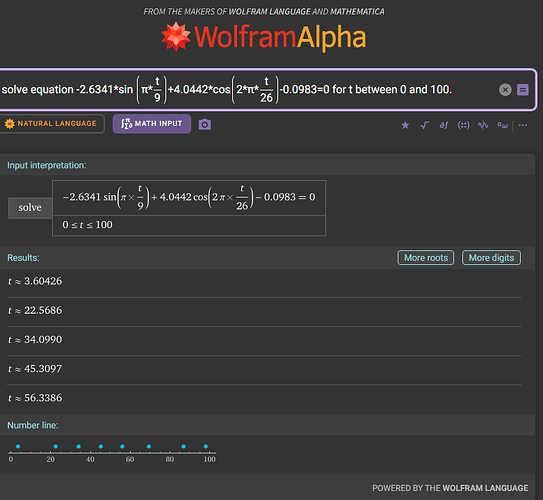Click Powered by the Wolfram Language text
Image resolution: width=543 pixels, height=500 pixels.
[450, 488]
